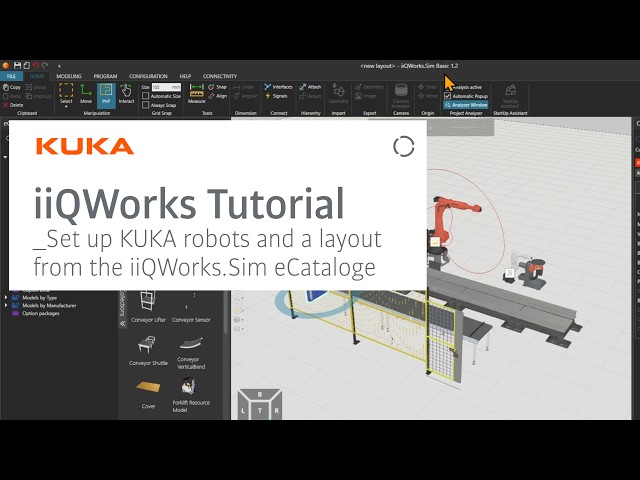This screenshot has height=480, width=640.
Task: Click Export Image
Action: pos(366,96)
